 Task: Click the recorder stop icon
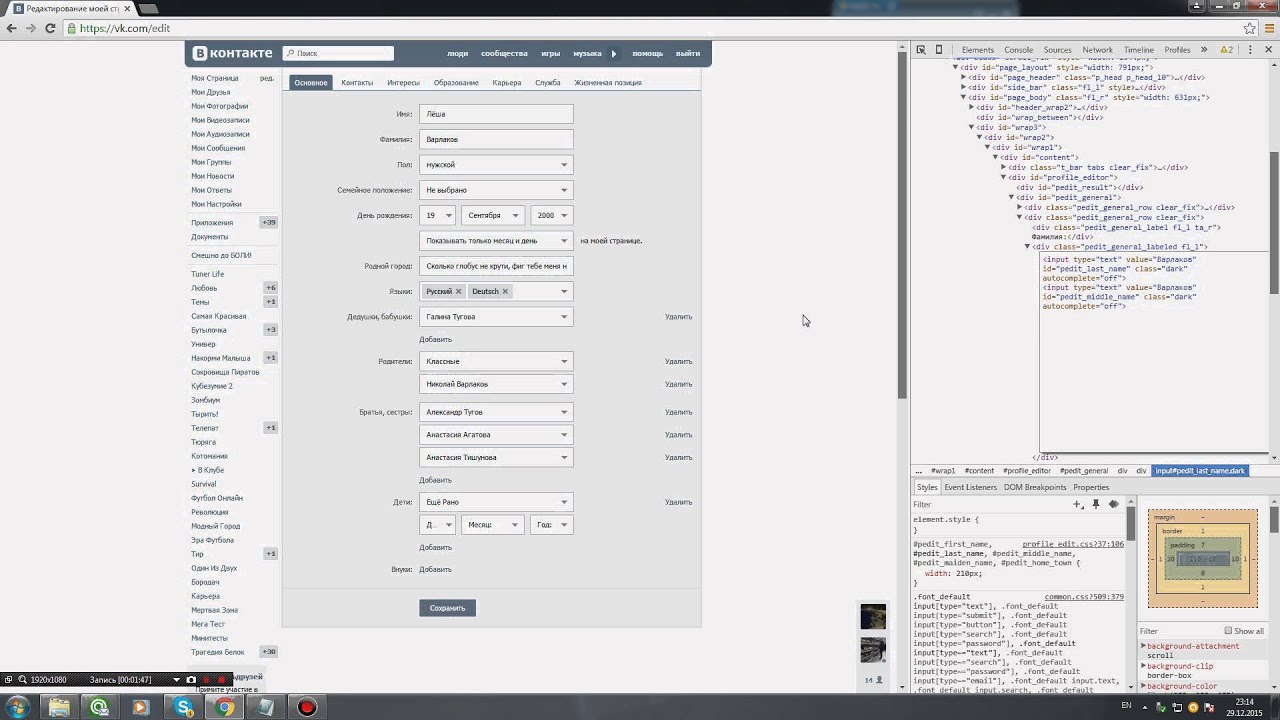pos(222,680)
